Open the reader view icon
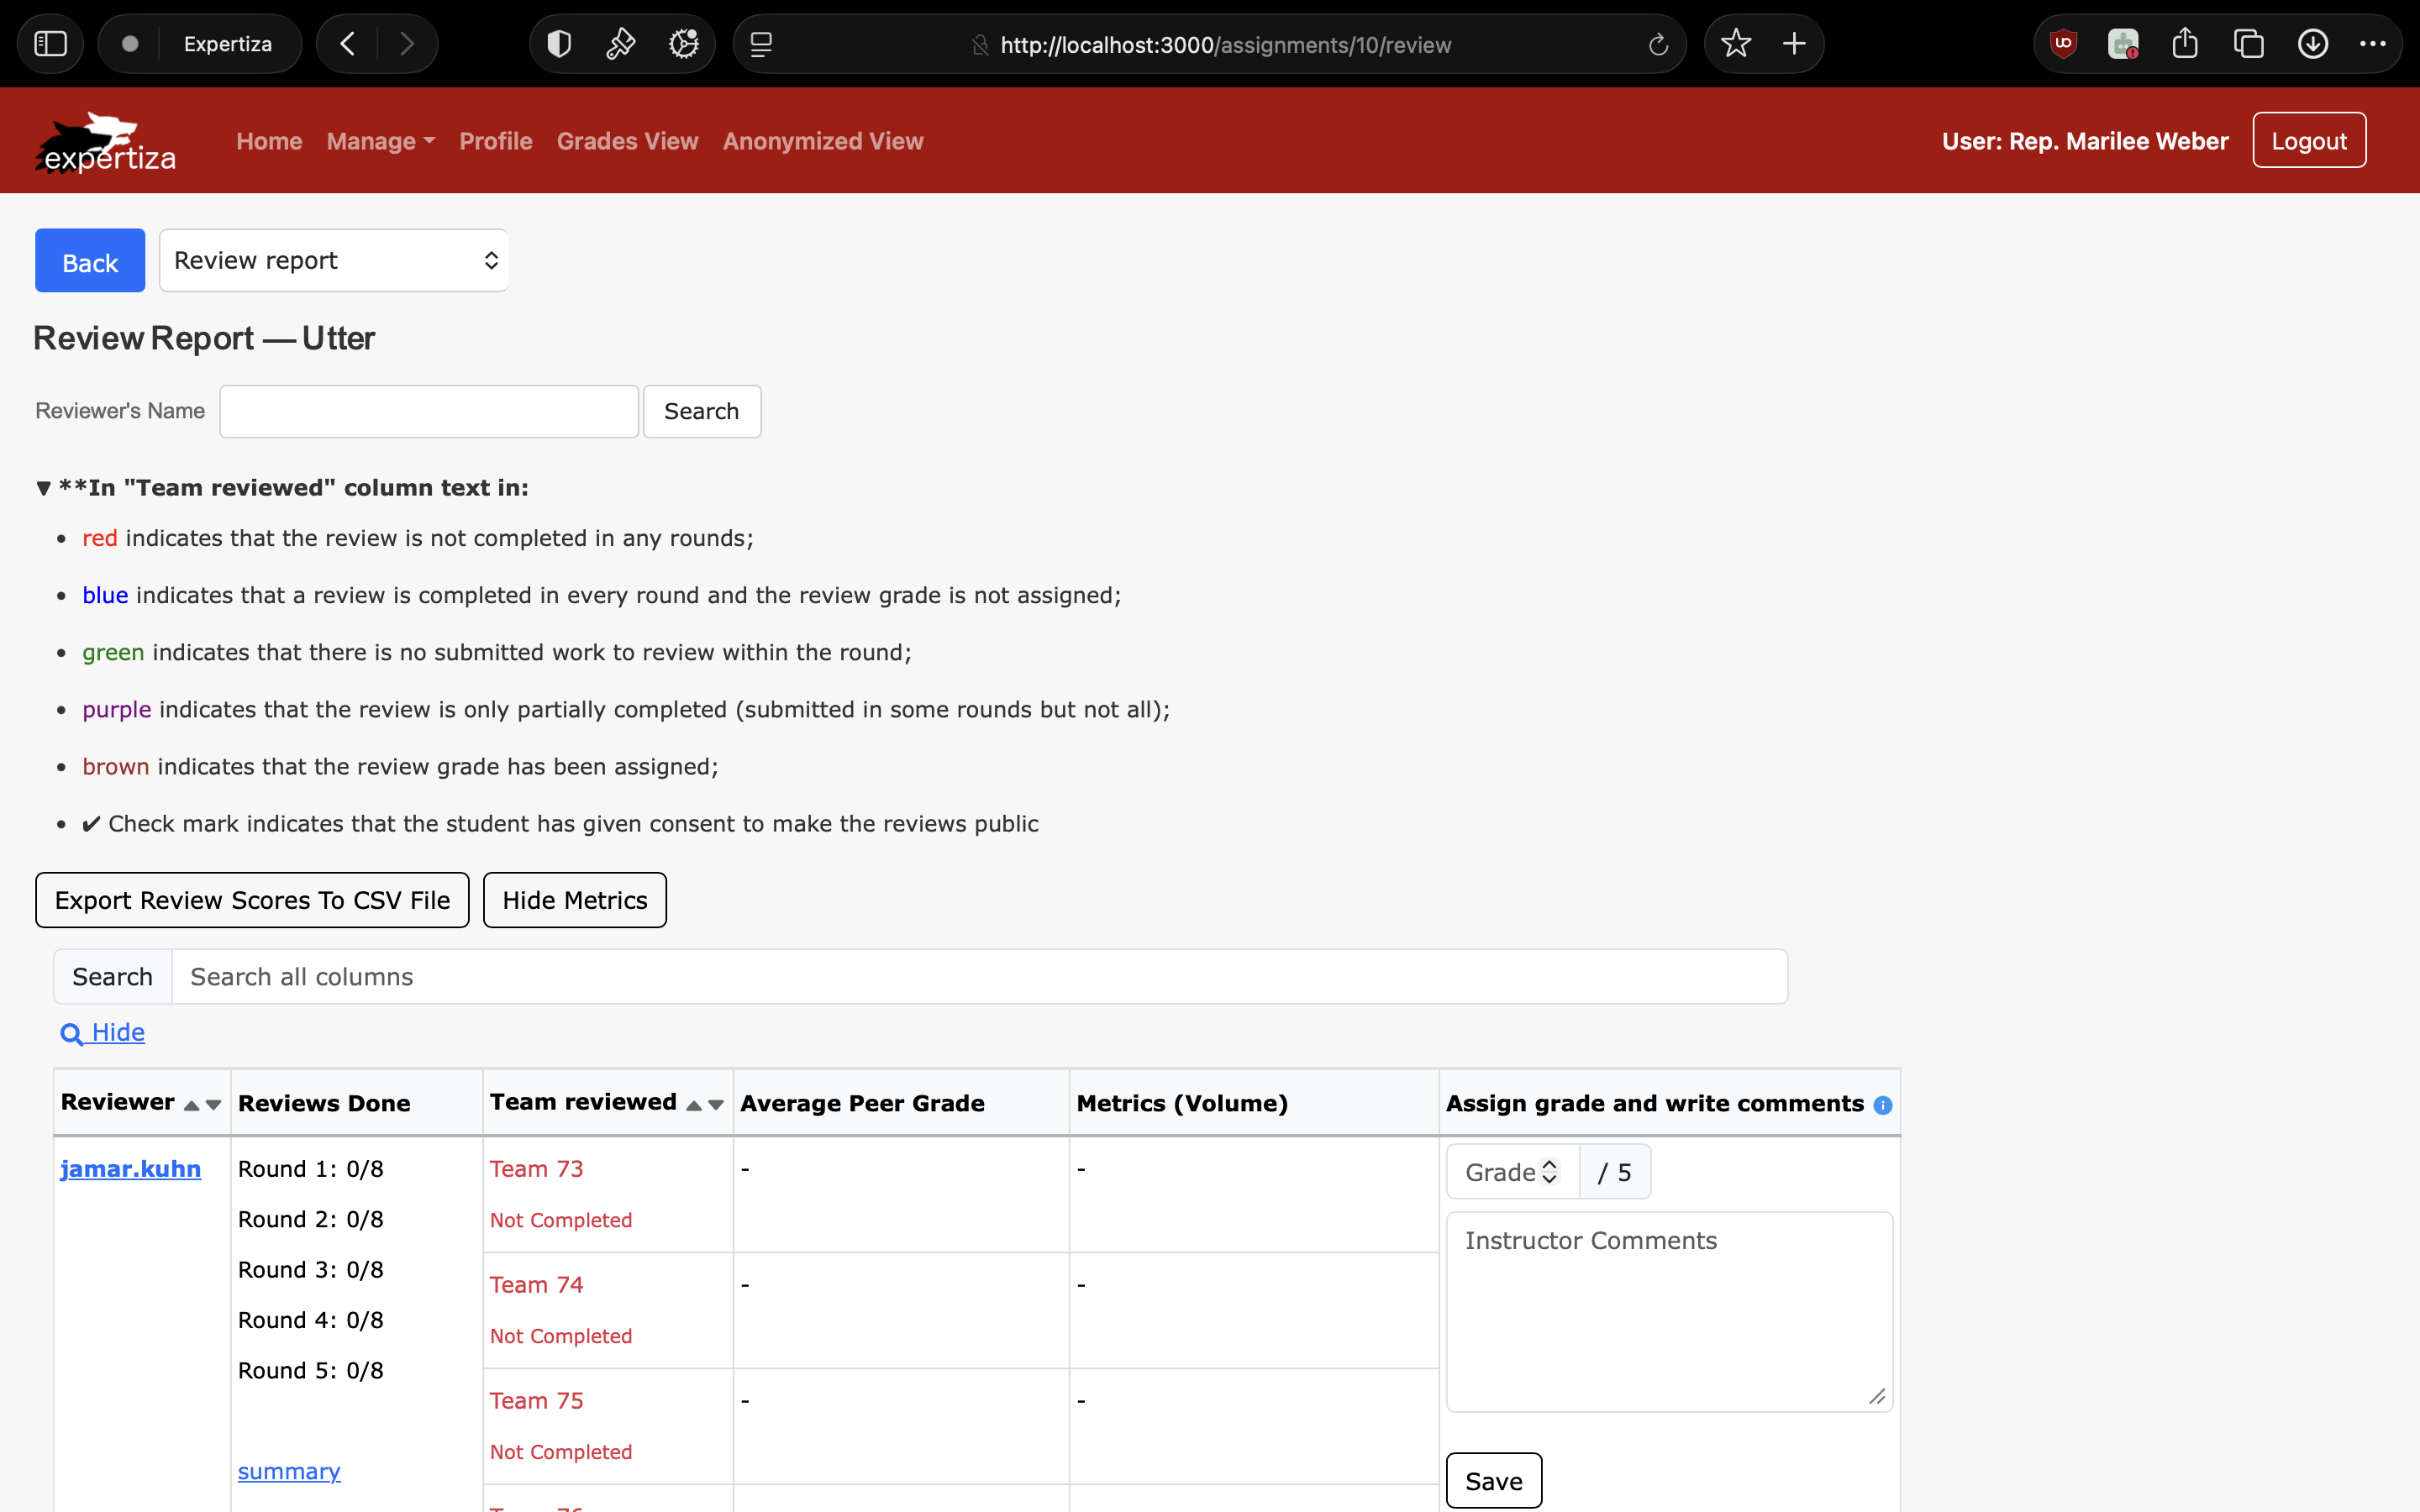This screenshot has width=2420, height=1512. click(x=761, y=44)
